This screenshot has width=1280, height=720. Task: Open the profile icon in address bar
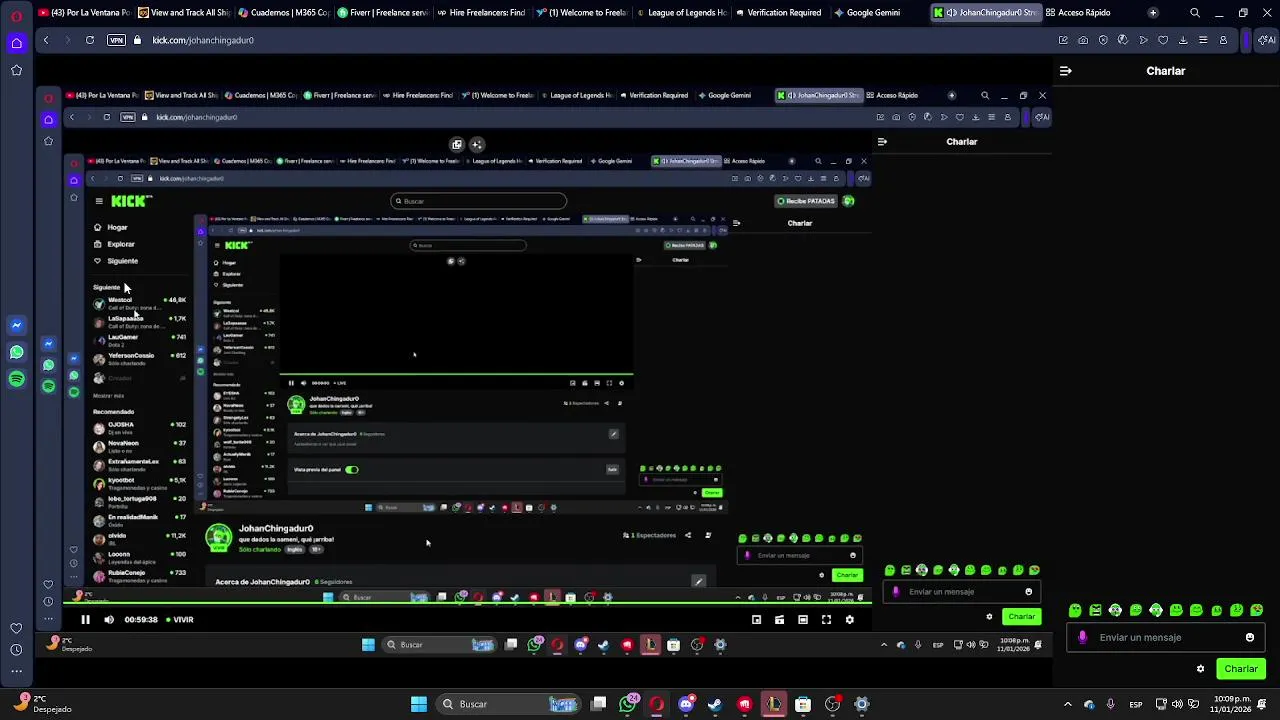[1223, 40]
